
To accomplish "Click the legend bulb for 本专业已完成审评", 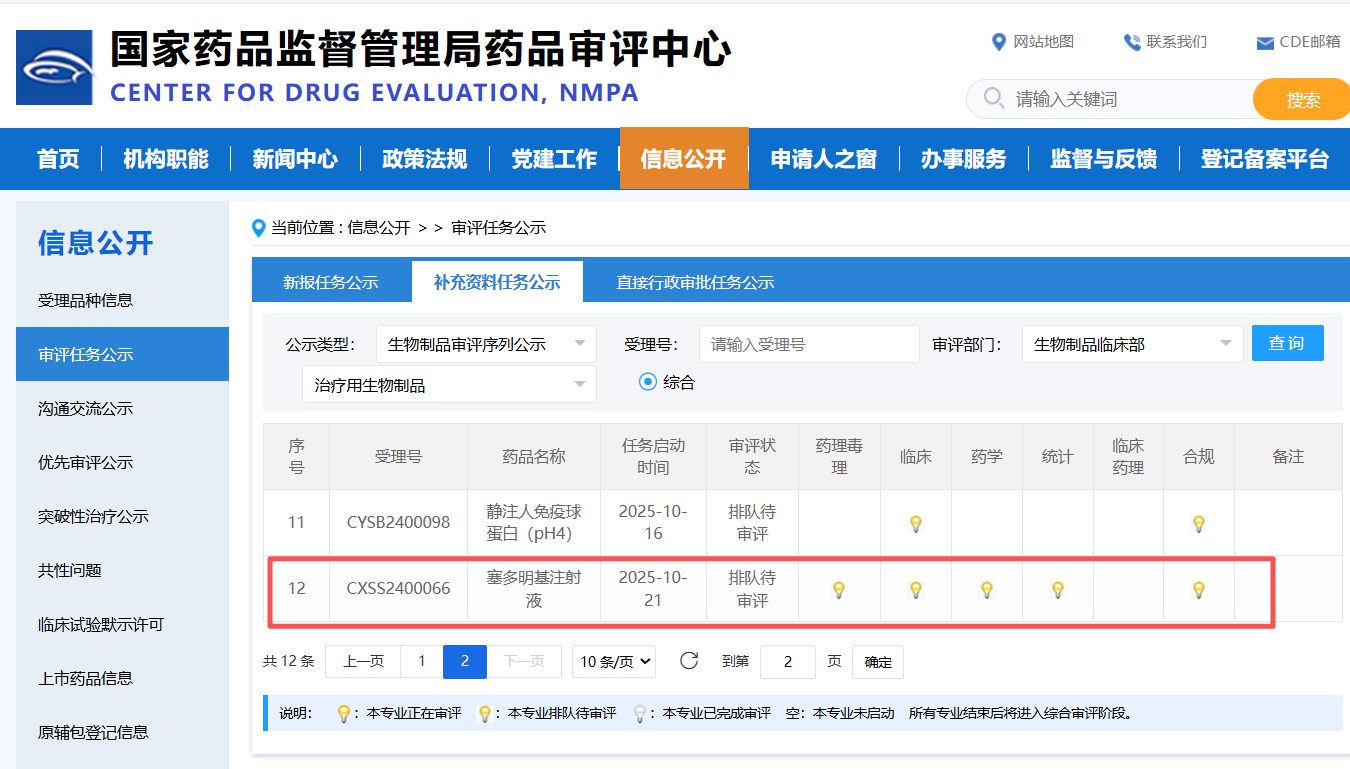I will [640, 714].
